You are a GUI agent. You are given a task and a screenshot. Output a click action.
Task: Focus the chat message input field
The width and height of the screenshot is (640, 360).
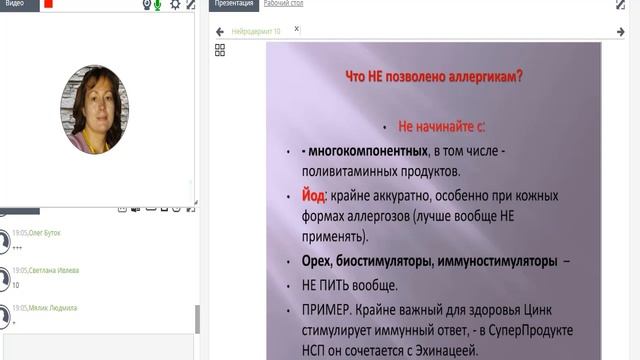click(98, 347)
